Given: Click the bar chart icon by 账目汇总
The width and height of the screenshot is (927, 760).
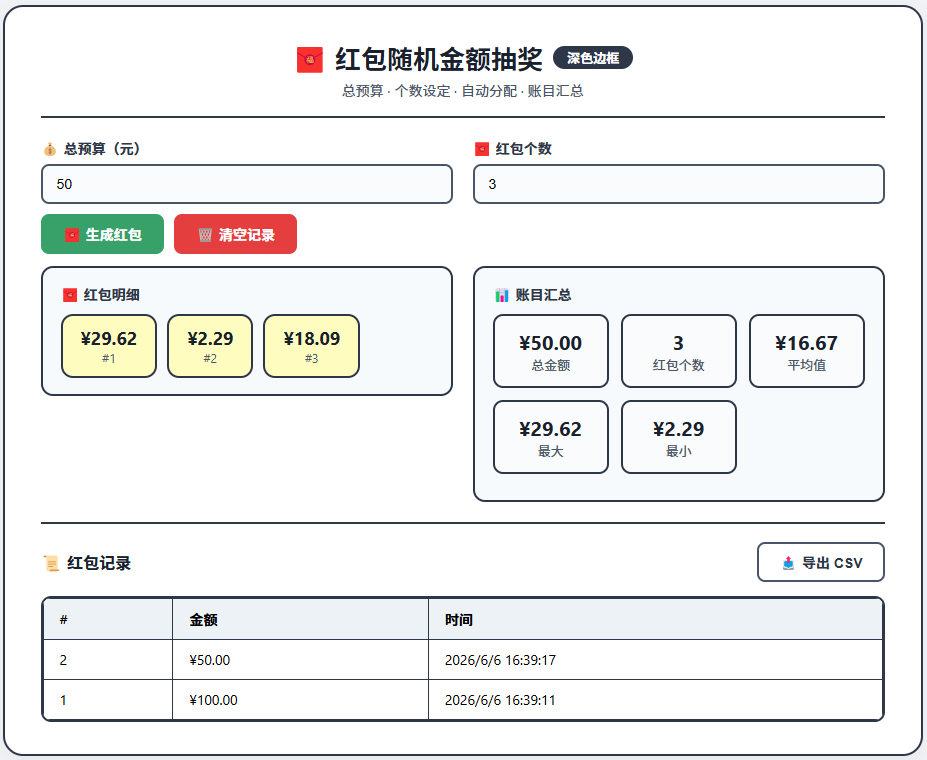Looking at the screenshot, I should pos(501,295).
